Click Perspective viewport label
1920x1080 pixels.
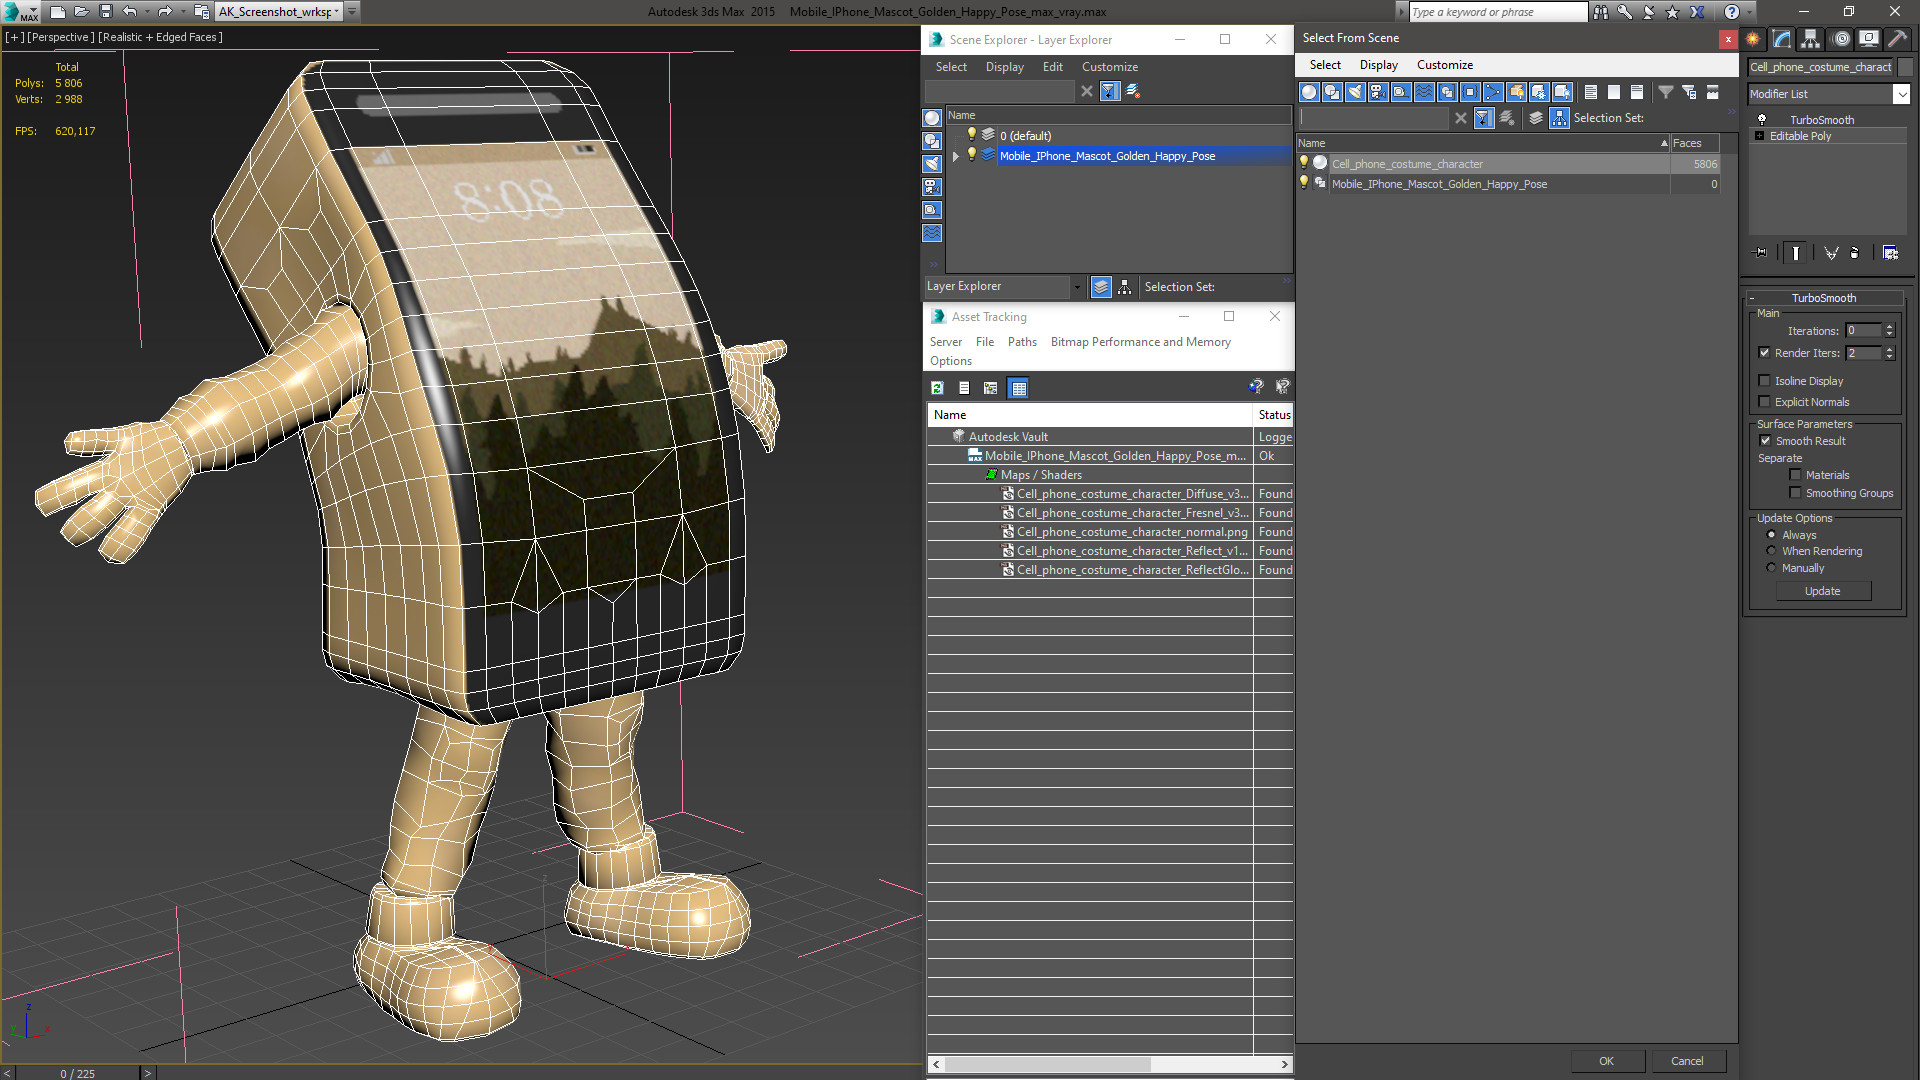coord(61,37)
